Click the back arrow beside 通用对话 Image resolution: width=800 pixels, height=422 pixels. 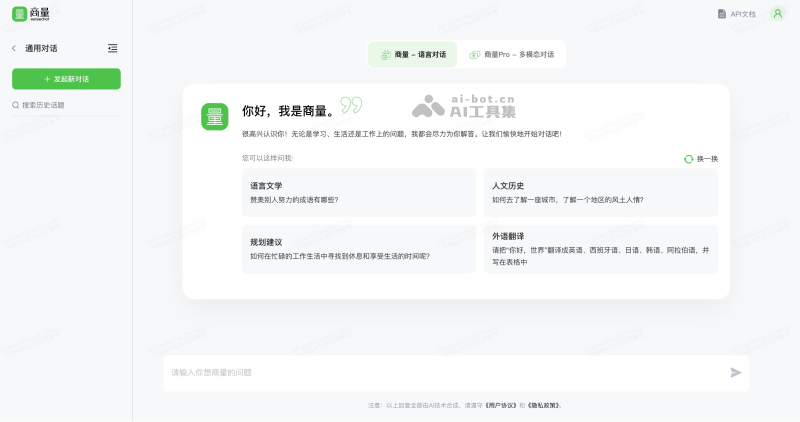[x=14, y=48]
